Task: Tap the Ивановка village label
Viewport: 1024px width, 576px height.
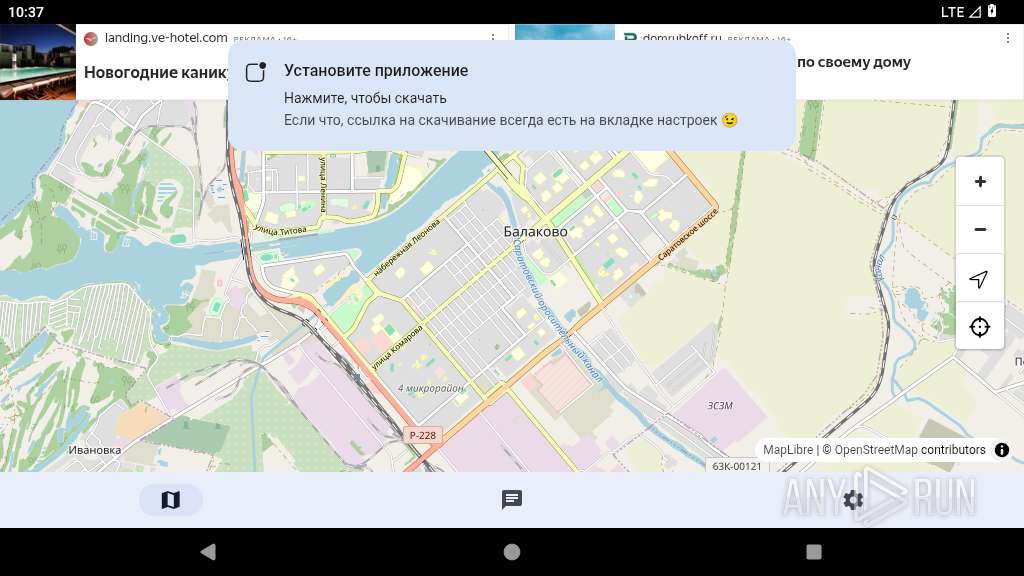Action: coord(95,450)
